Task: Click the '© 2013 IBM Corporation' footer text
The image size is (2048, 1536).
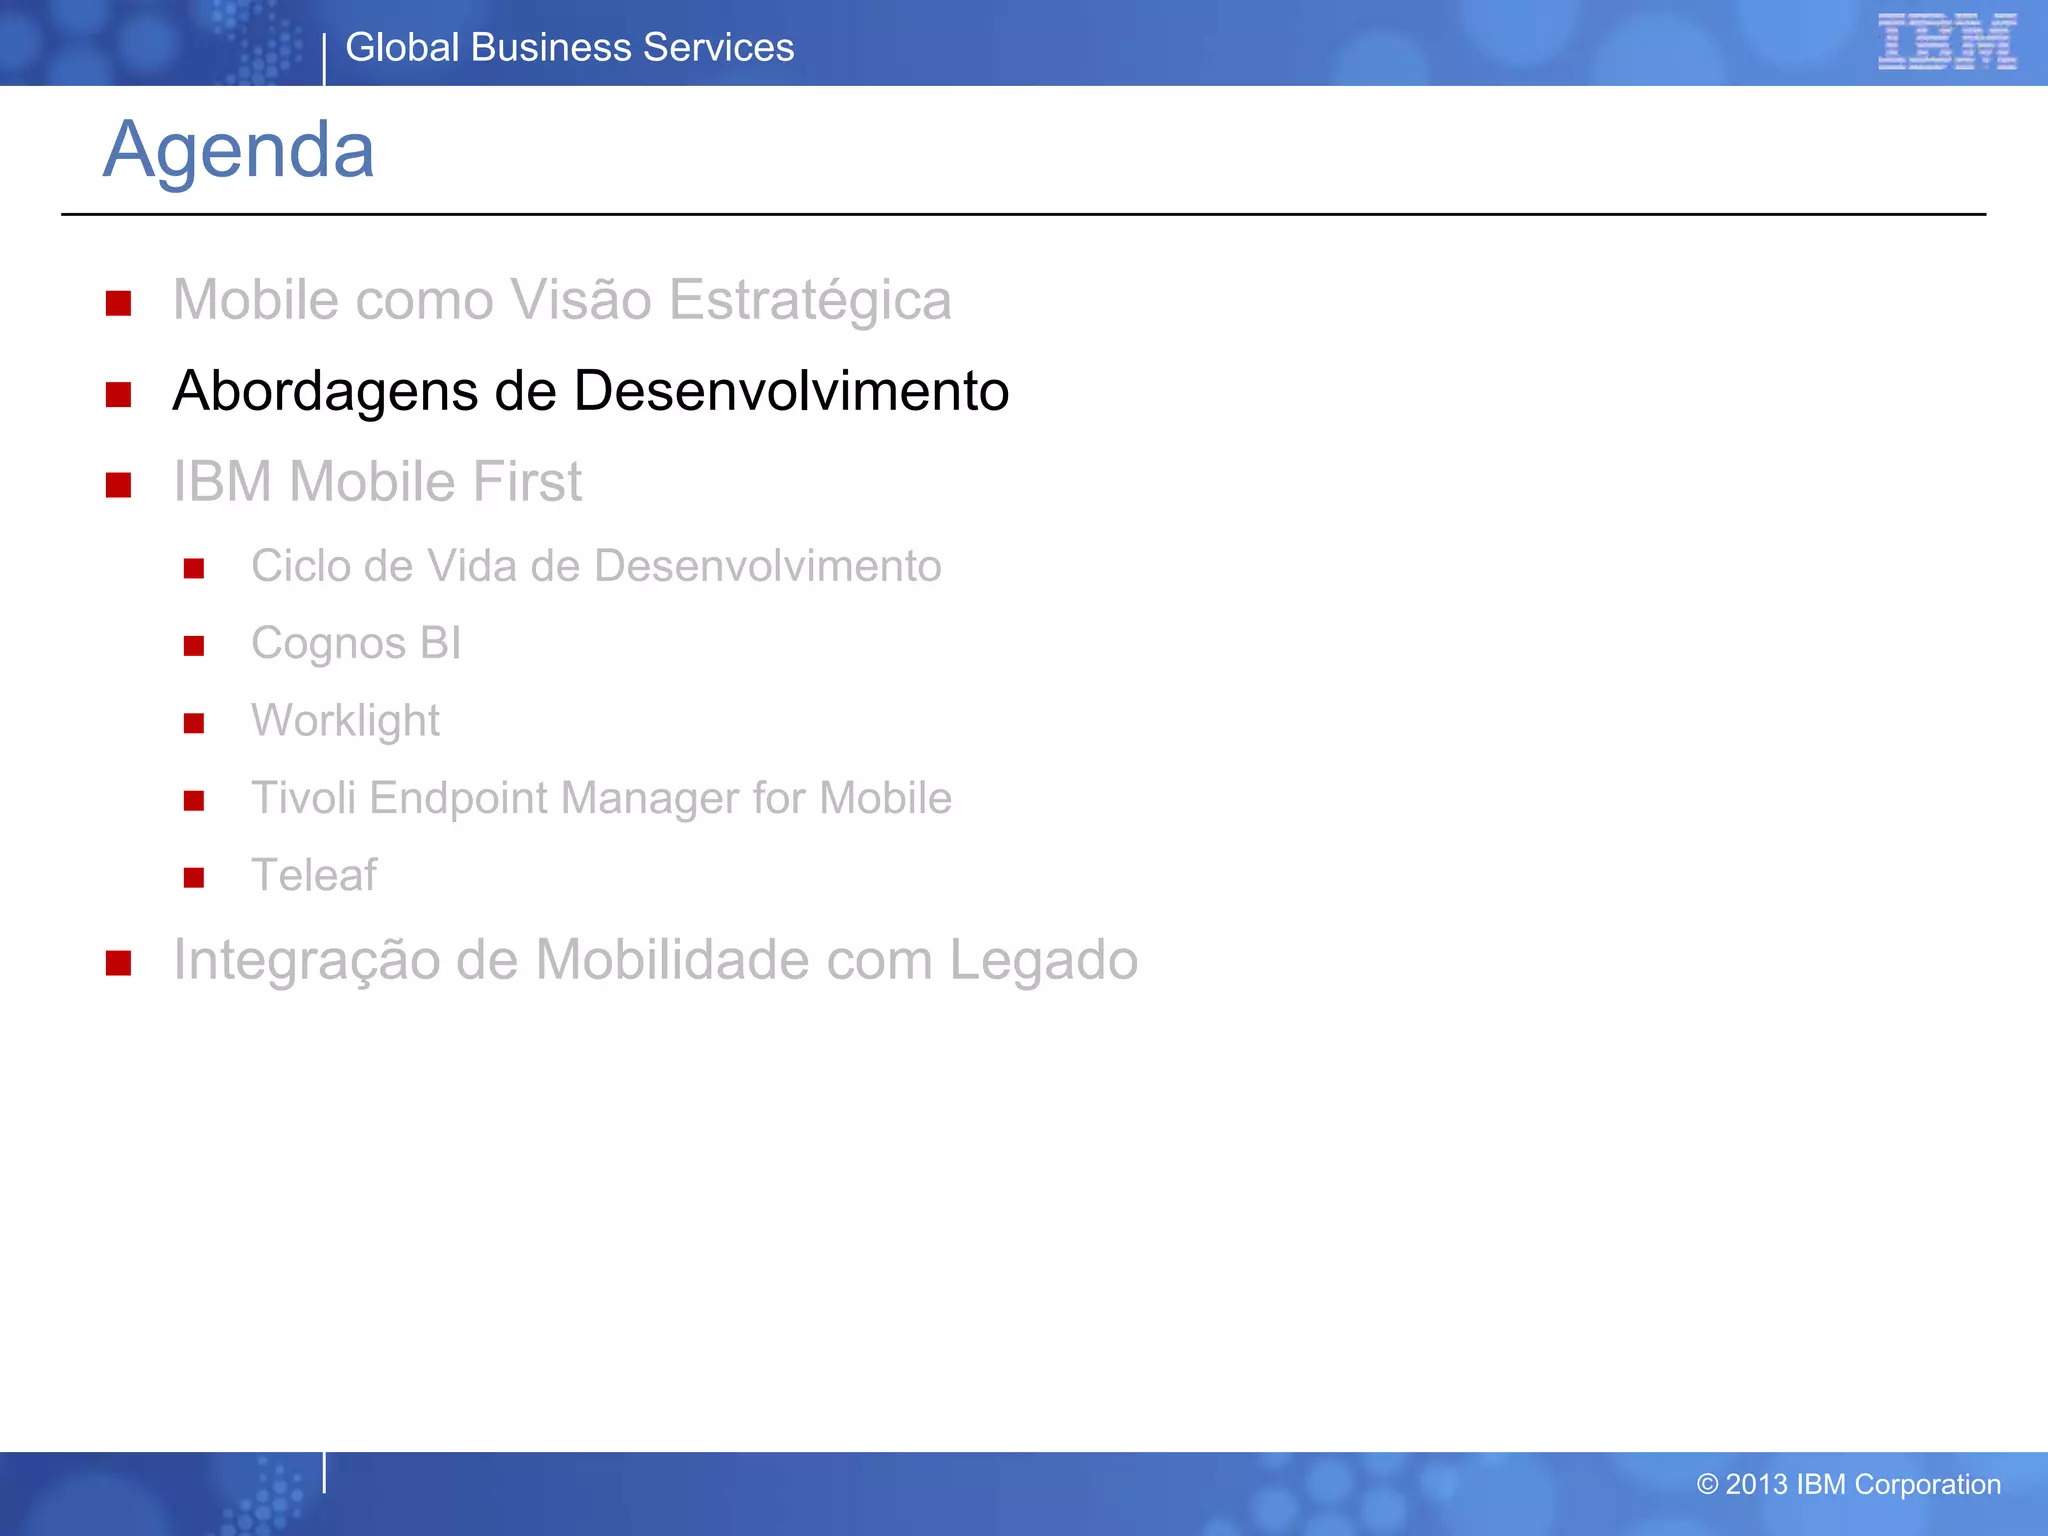Action: pos(1849,1484)
